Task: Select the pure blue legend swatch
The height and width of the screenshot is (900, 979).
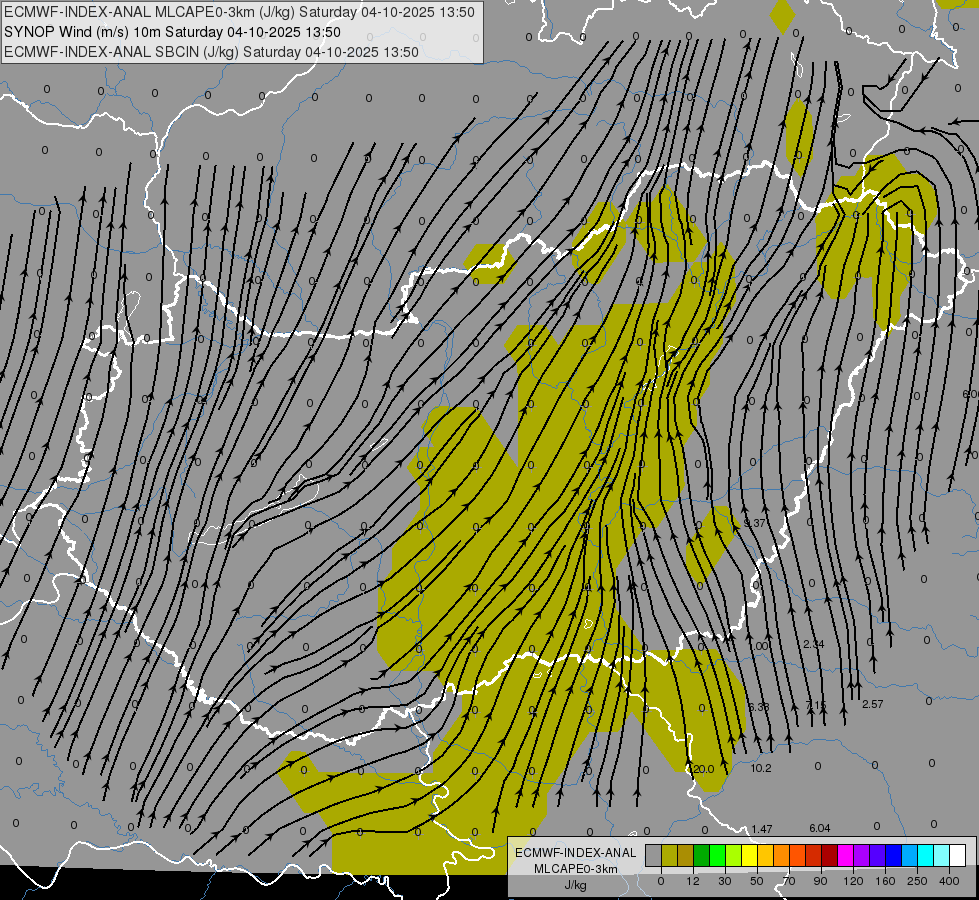Action: click(x=894, y=855)
